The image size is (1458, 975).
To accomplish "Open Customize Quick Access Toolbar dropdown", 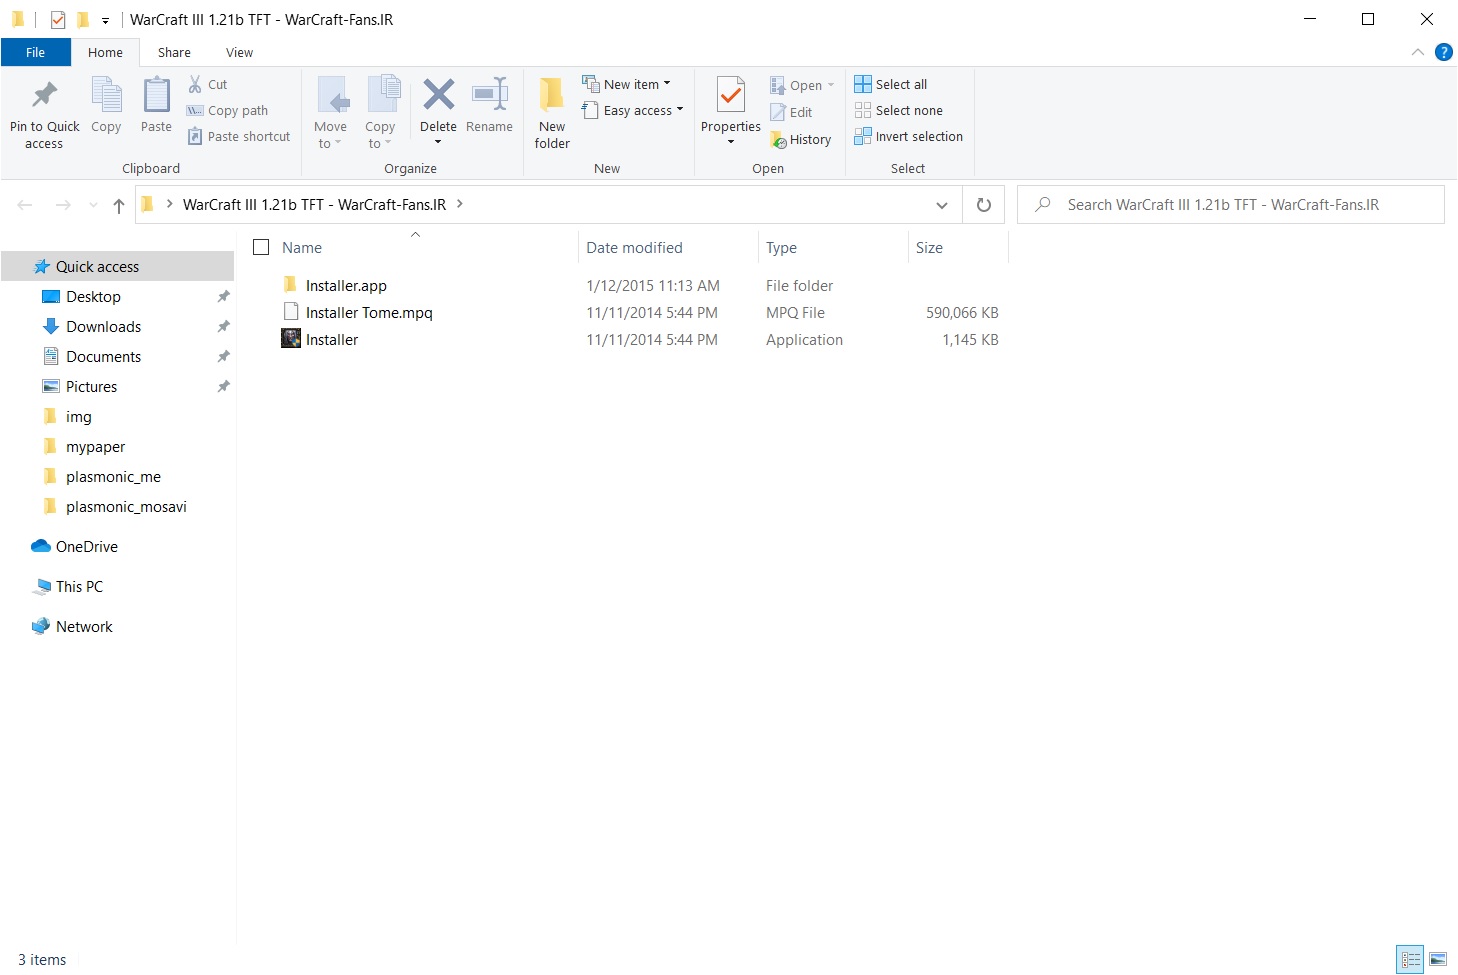I will coord(105,20).
